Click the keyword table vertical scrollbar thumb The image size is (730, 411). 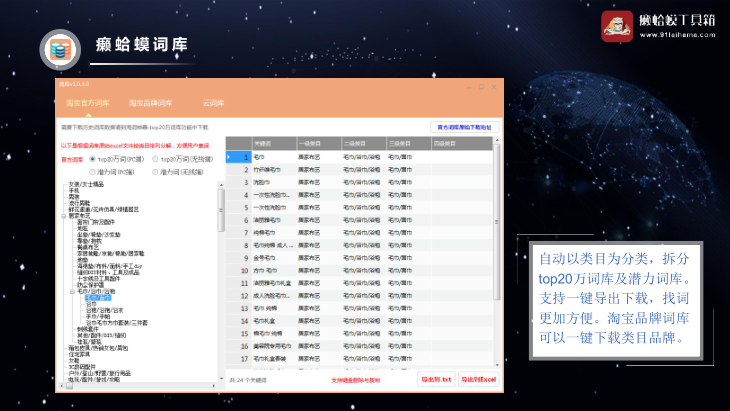[497, 222]
